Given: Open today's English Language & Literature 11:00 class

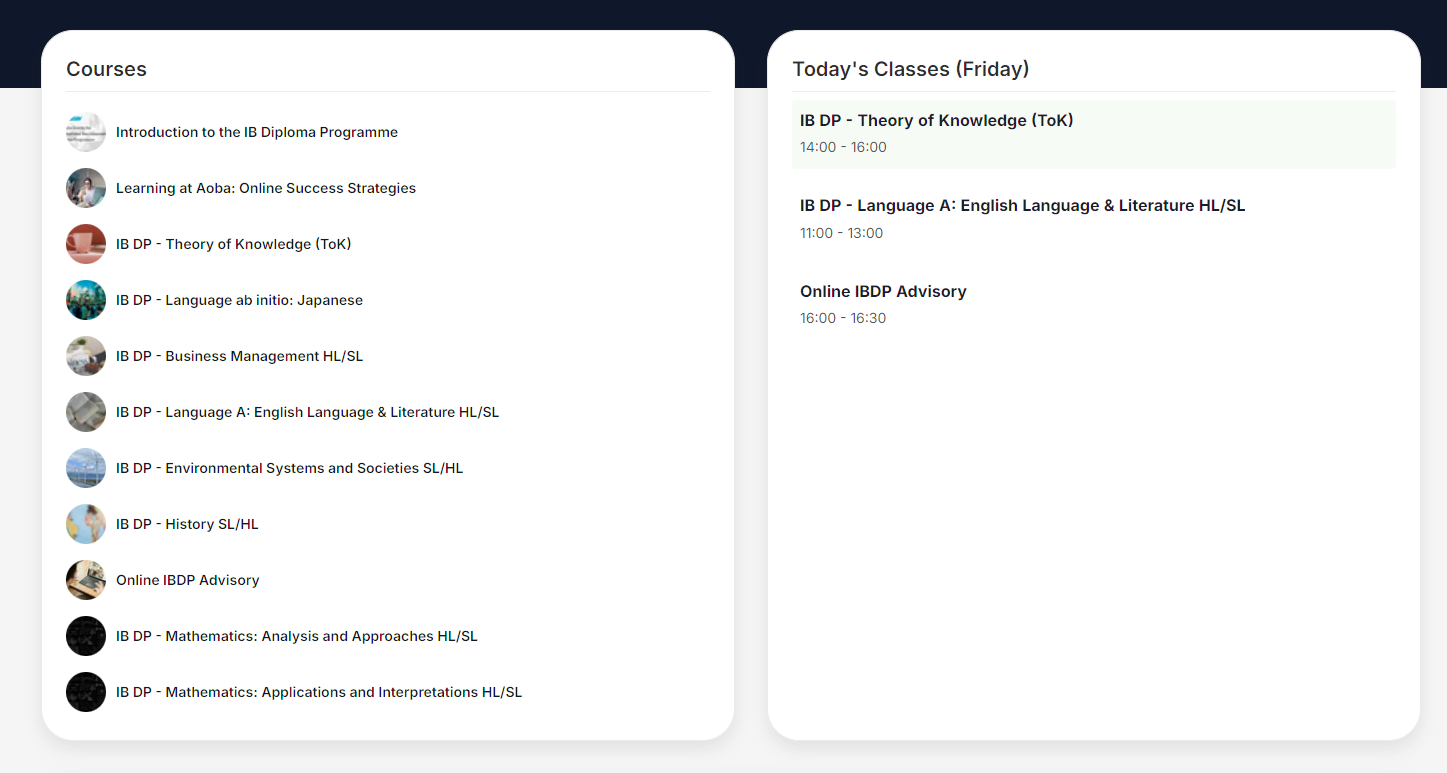Looking at the screenshot, I should pyautogui.click(x=1022, y=206).
